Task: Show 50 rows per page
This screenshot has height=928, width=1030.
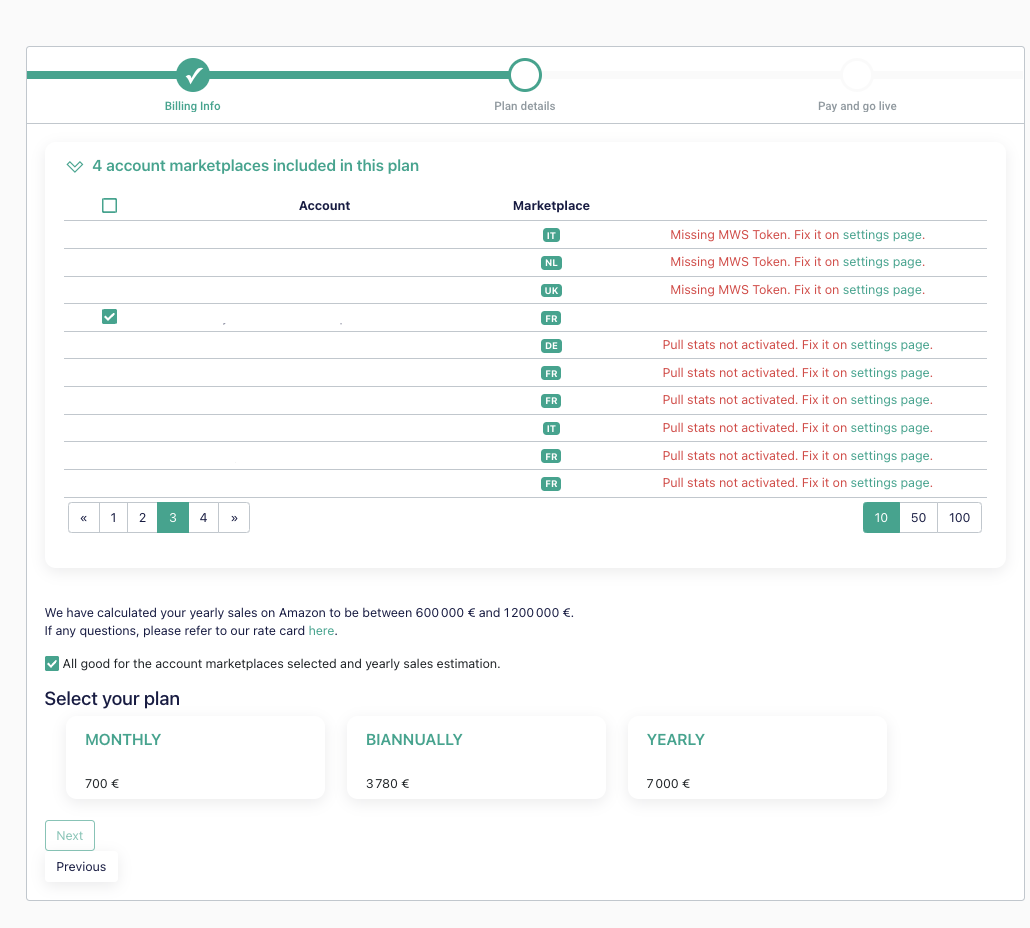Action: click(918, 518)
